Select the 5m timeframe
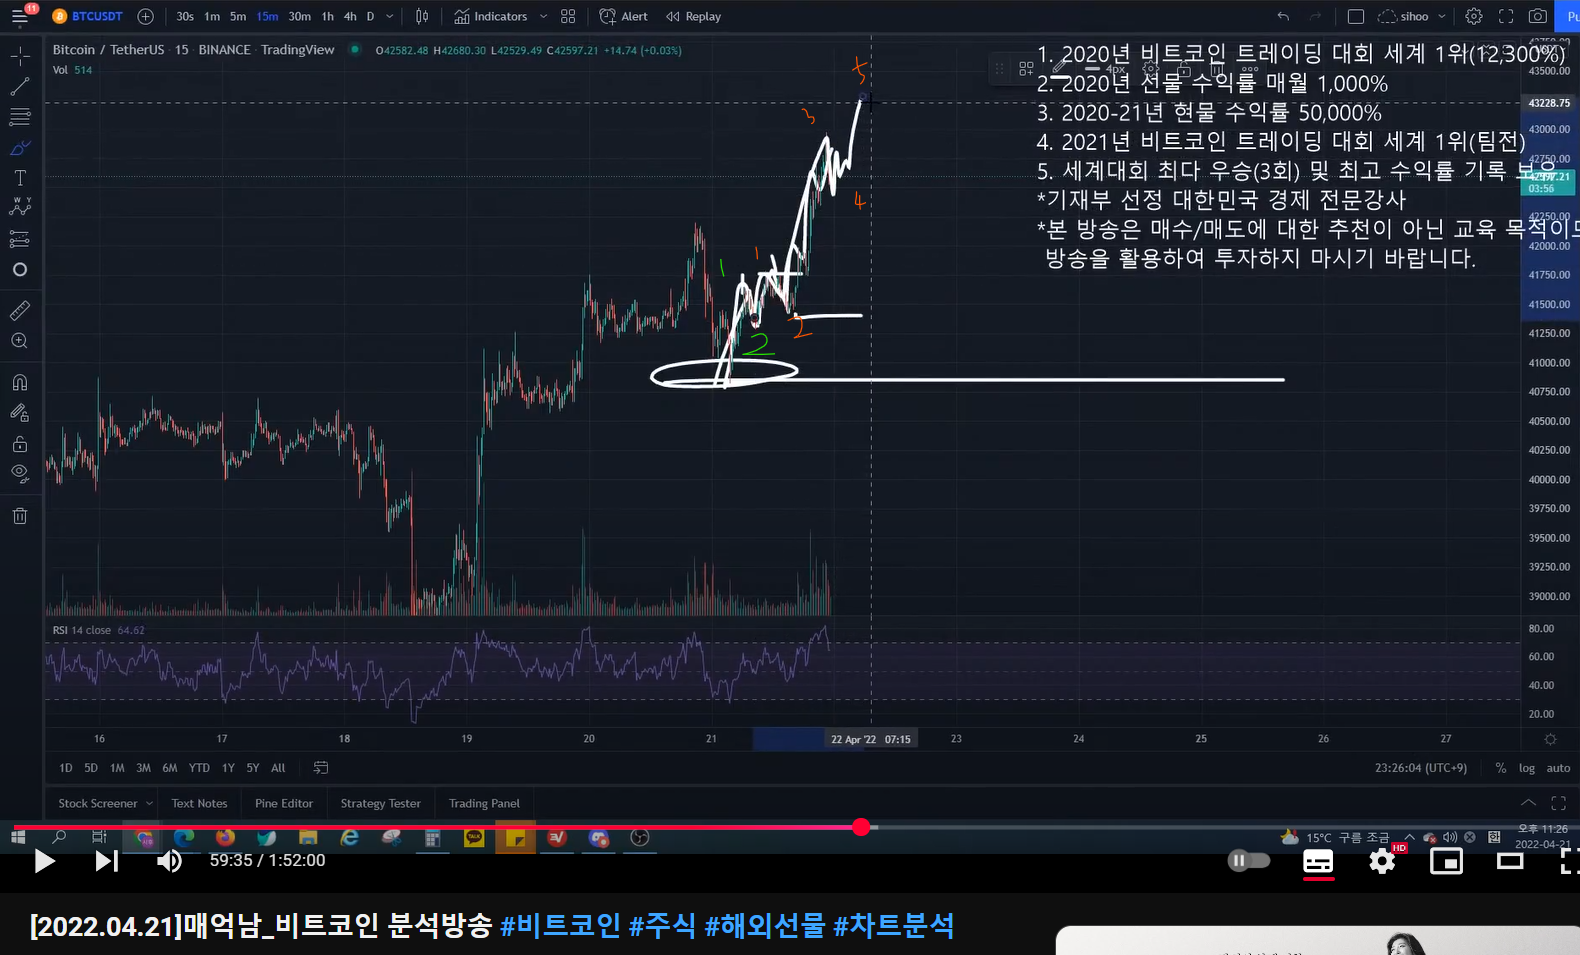 (x=238, y=17)
